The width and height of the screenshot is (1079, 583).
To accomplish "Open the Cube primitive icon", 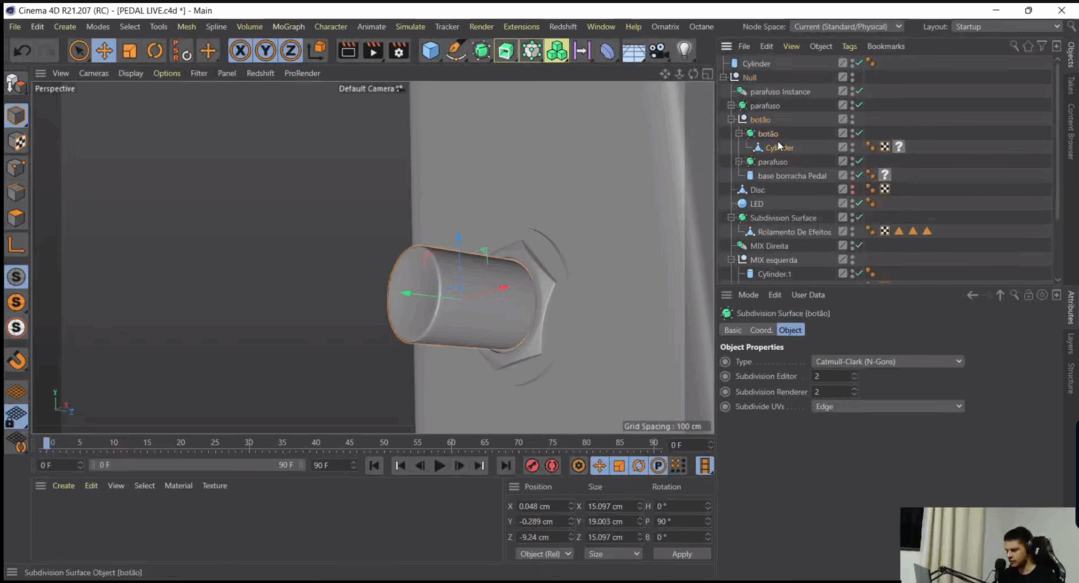I will click(430, 50).
